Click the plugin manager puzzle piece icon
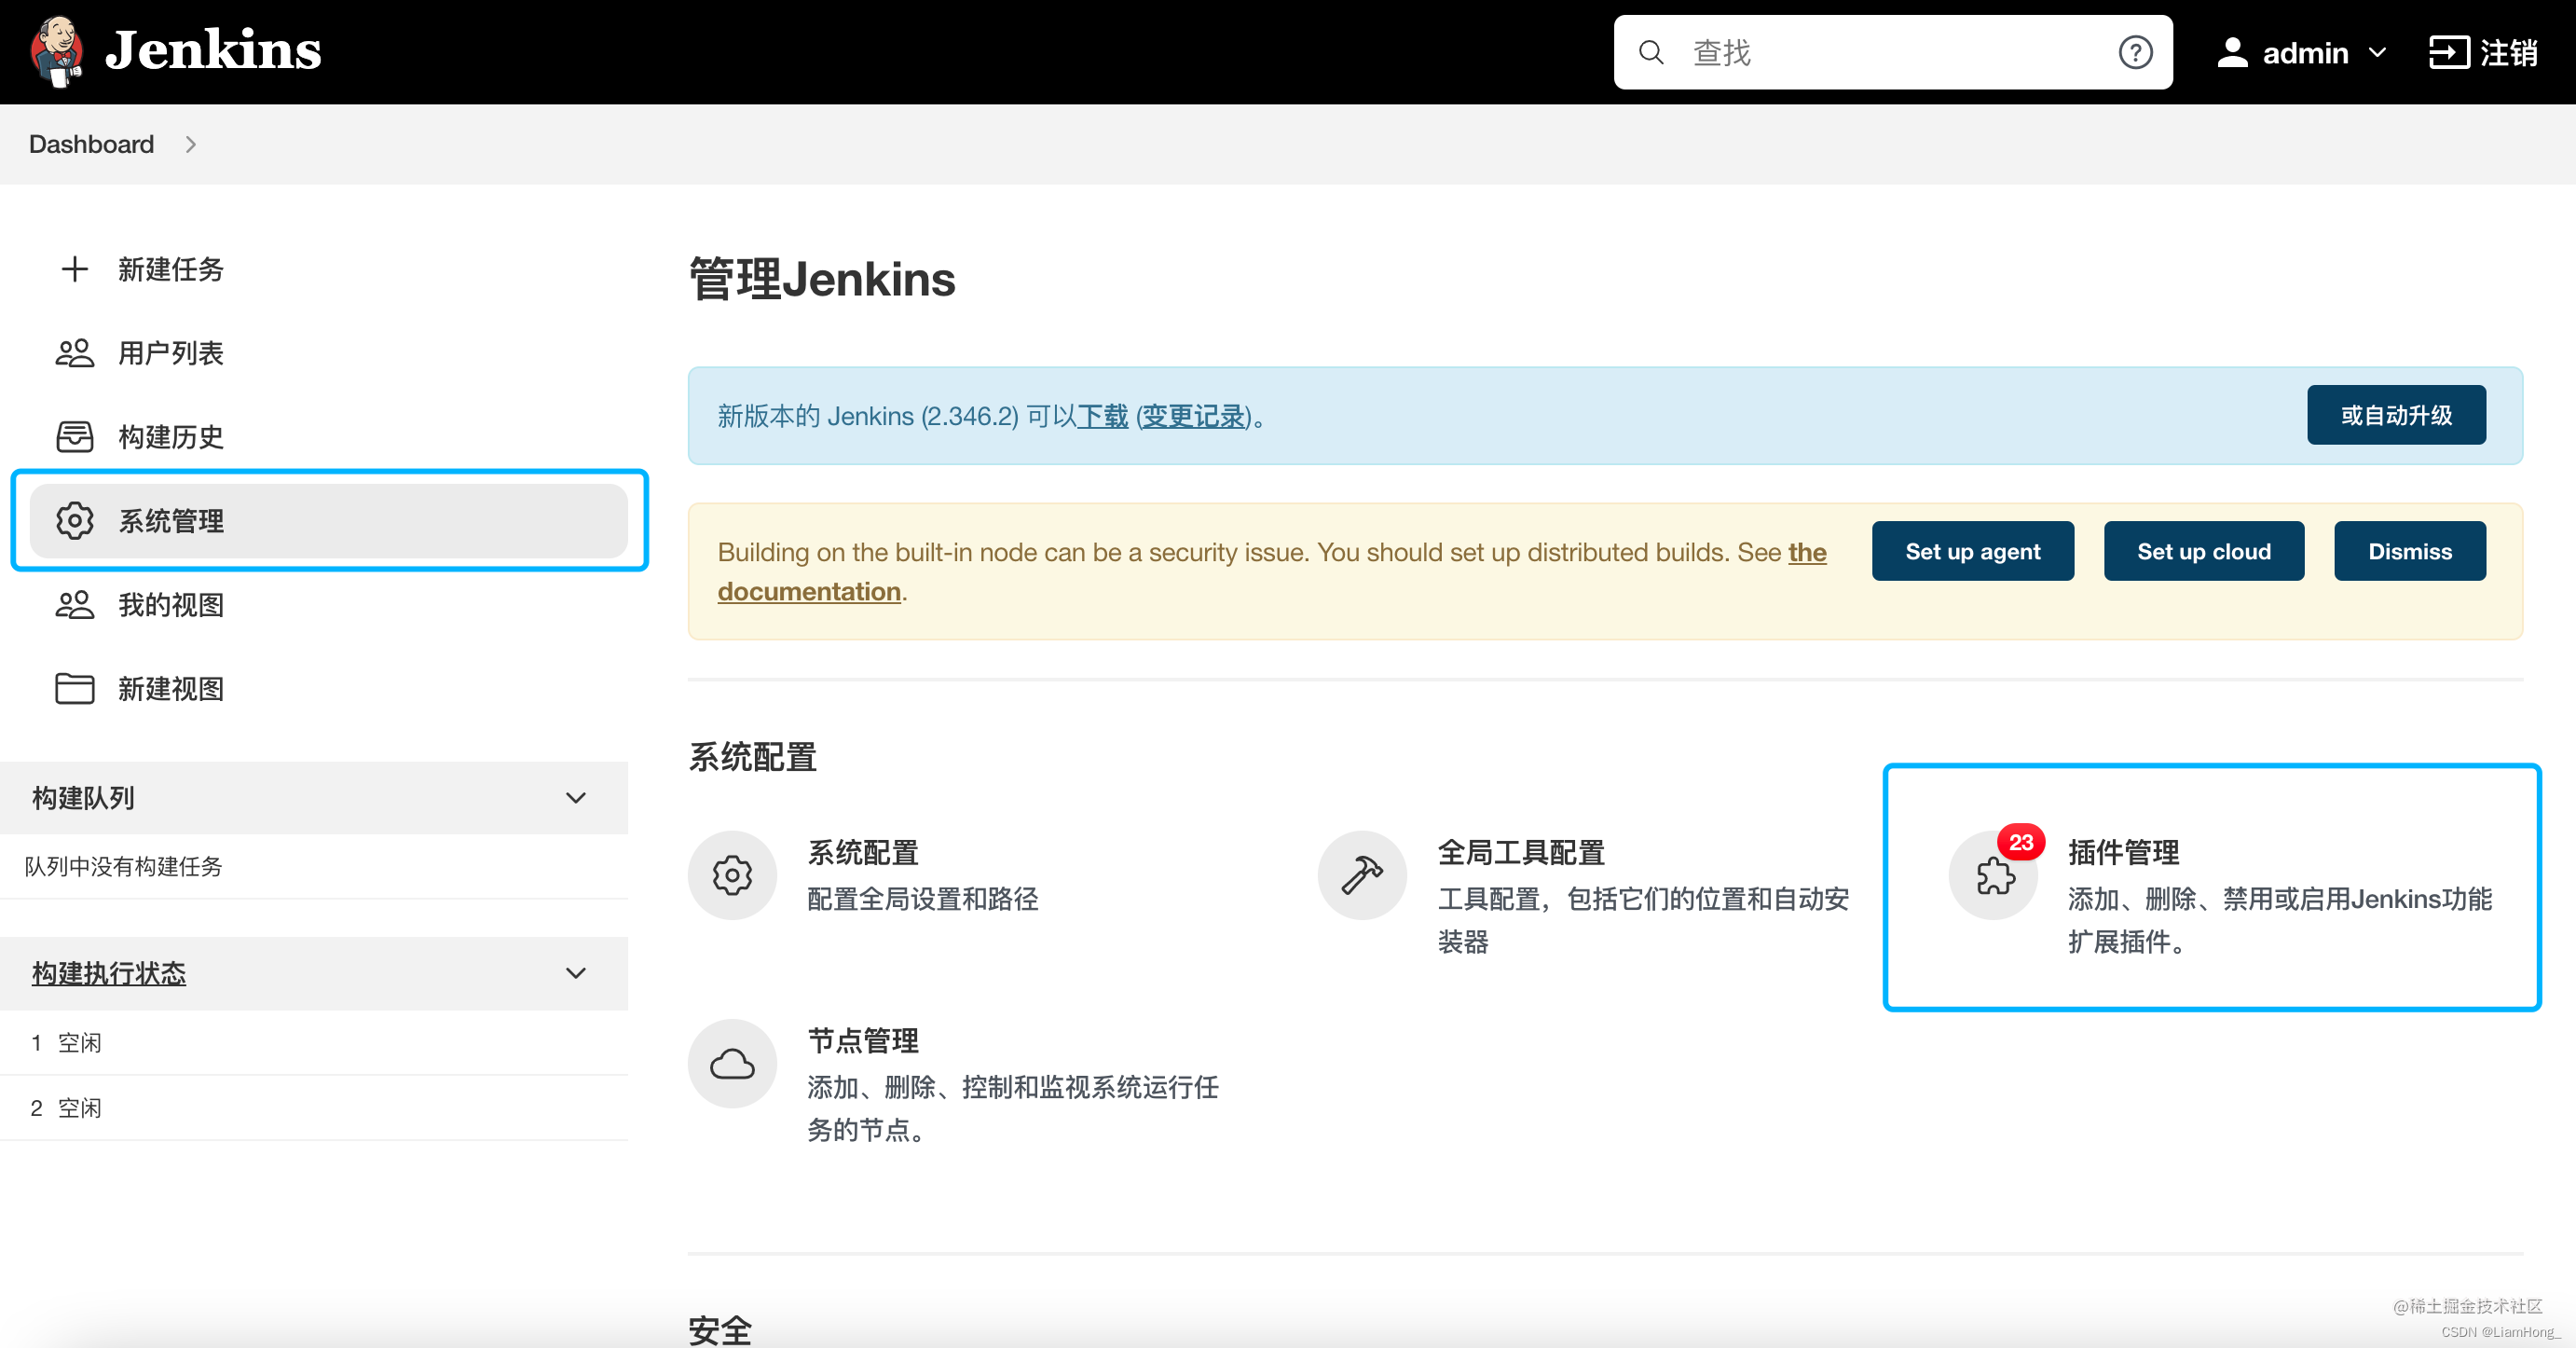The width and height of the screenshot is (2576, 1348). click(1994, 876)
